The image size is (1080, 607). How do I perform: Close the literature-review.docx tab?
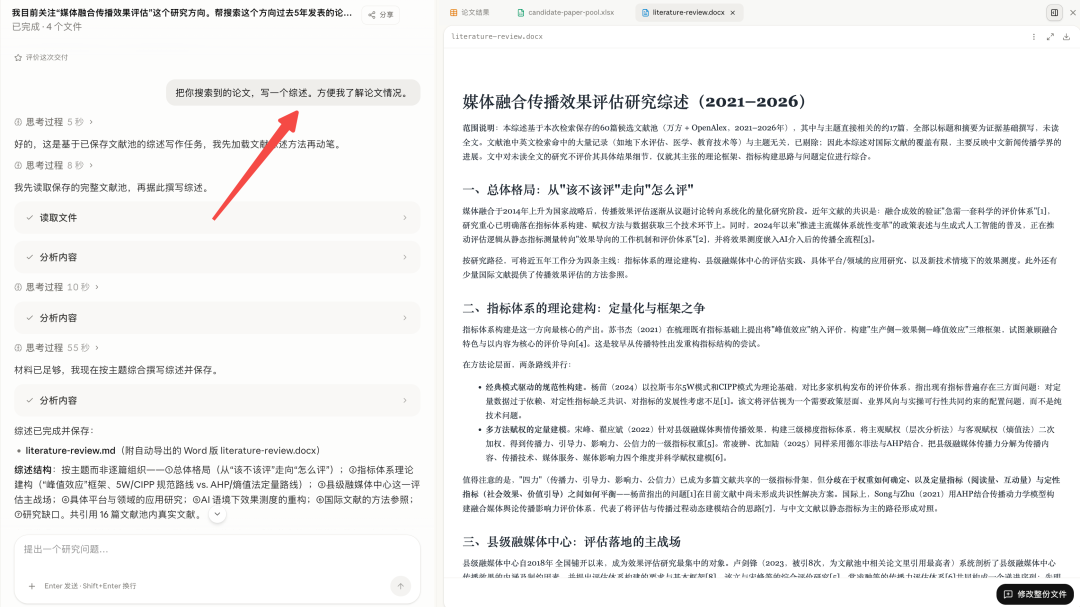tap(733, 12)
